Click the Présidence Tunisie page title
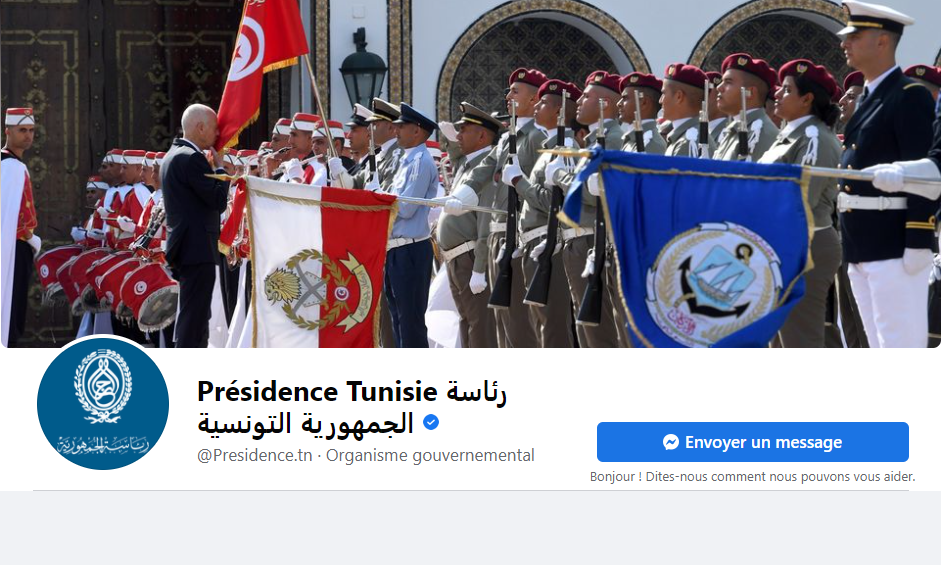The width and height of the screenshot is (941, 565). [x=317, y=391]
